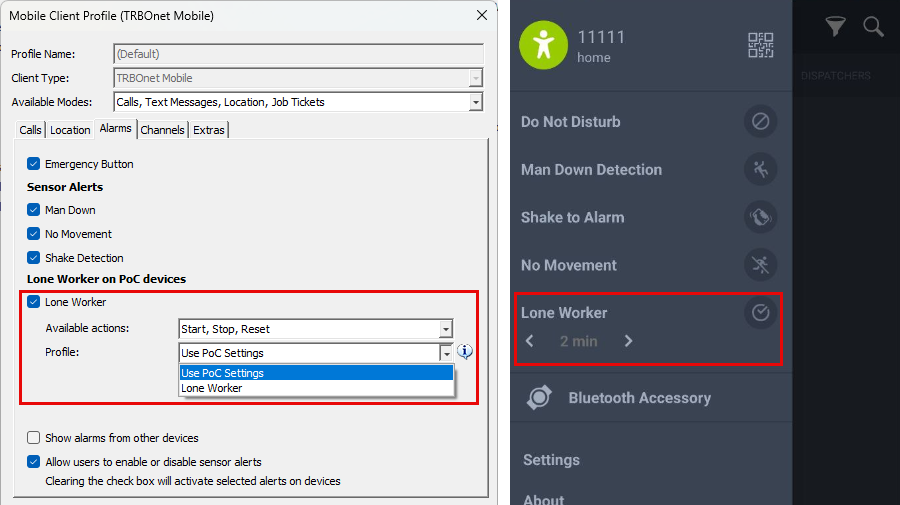Tap the Do Not Disturb label
Image resolution: width=900 pixels, height=505 pixels.
pyautogui.click(x=571, y=122)
